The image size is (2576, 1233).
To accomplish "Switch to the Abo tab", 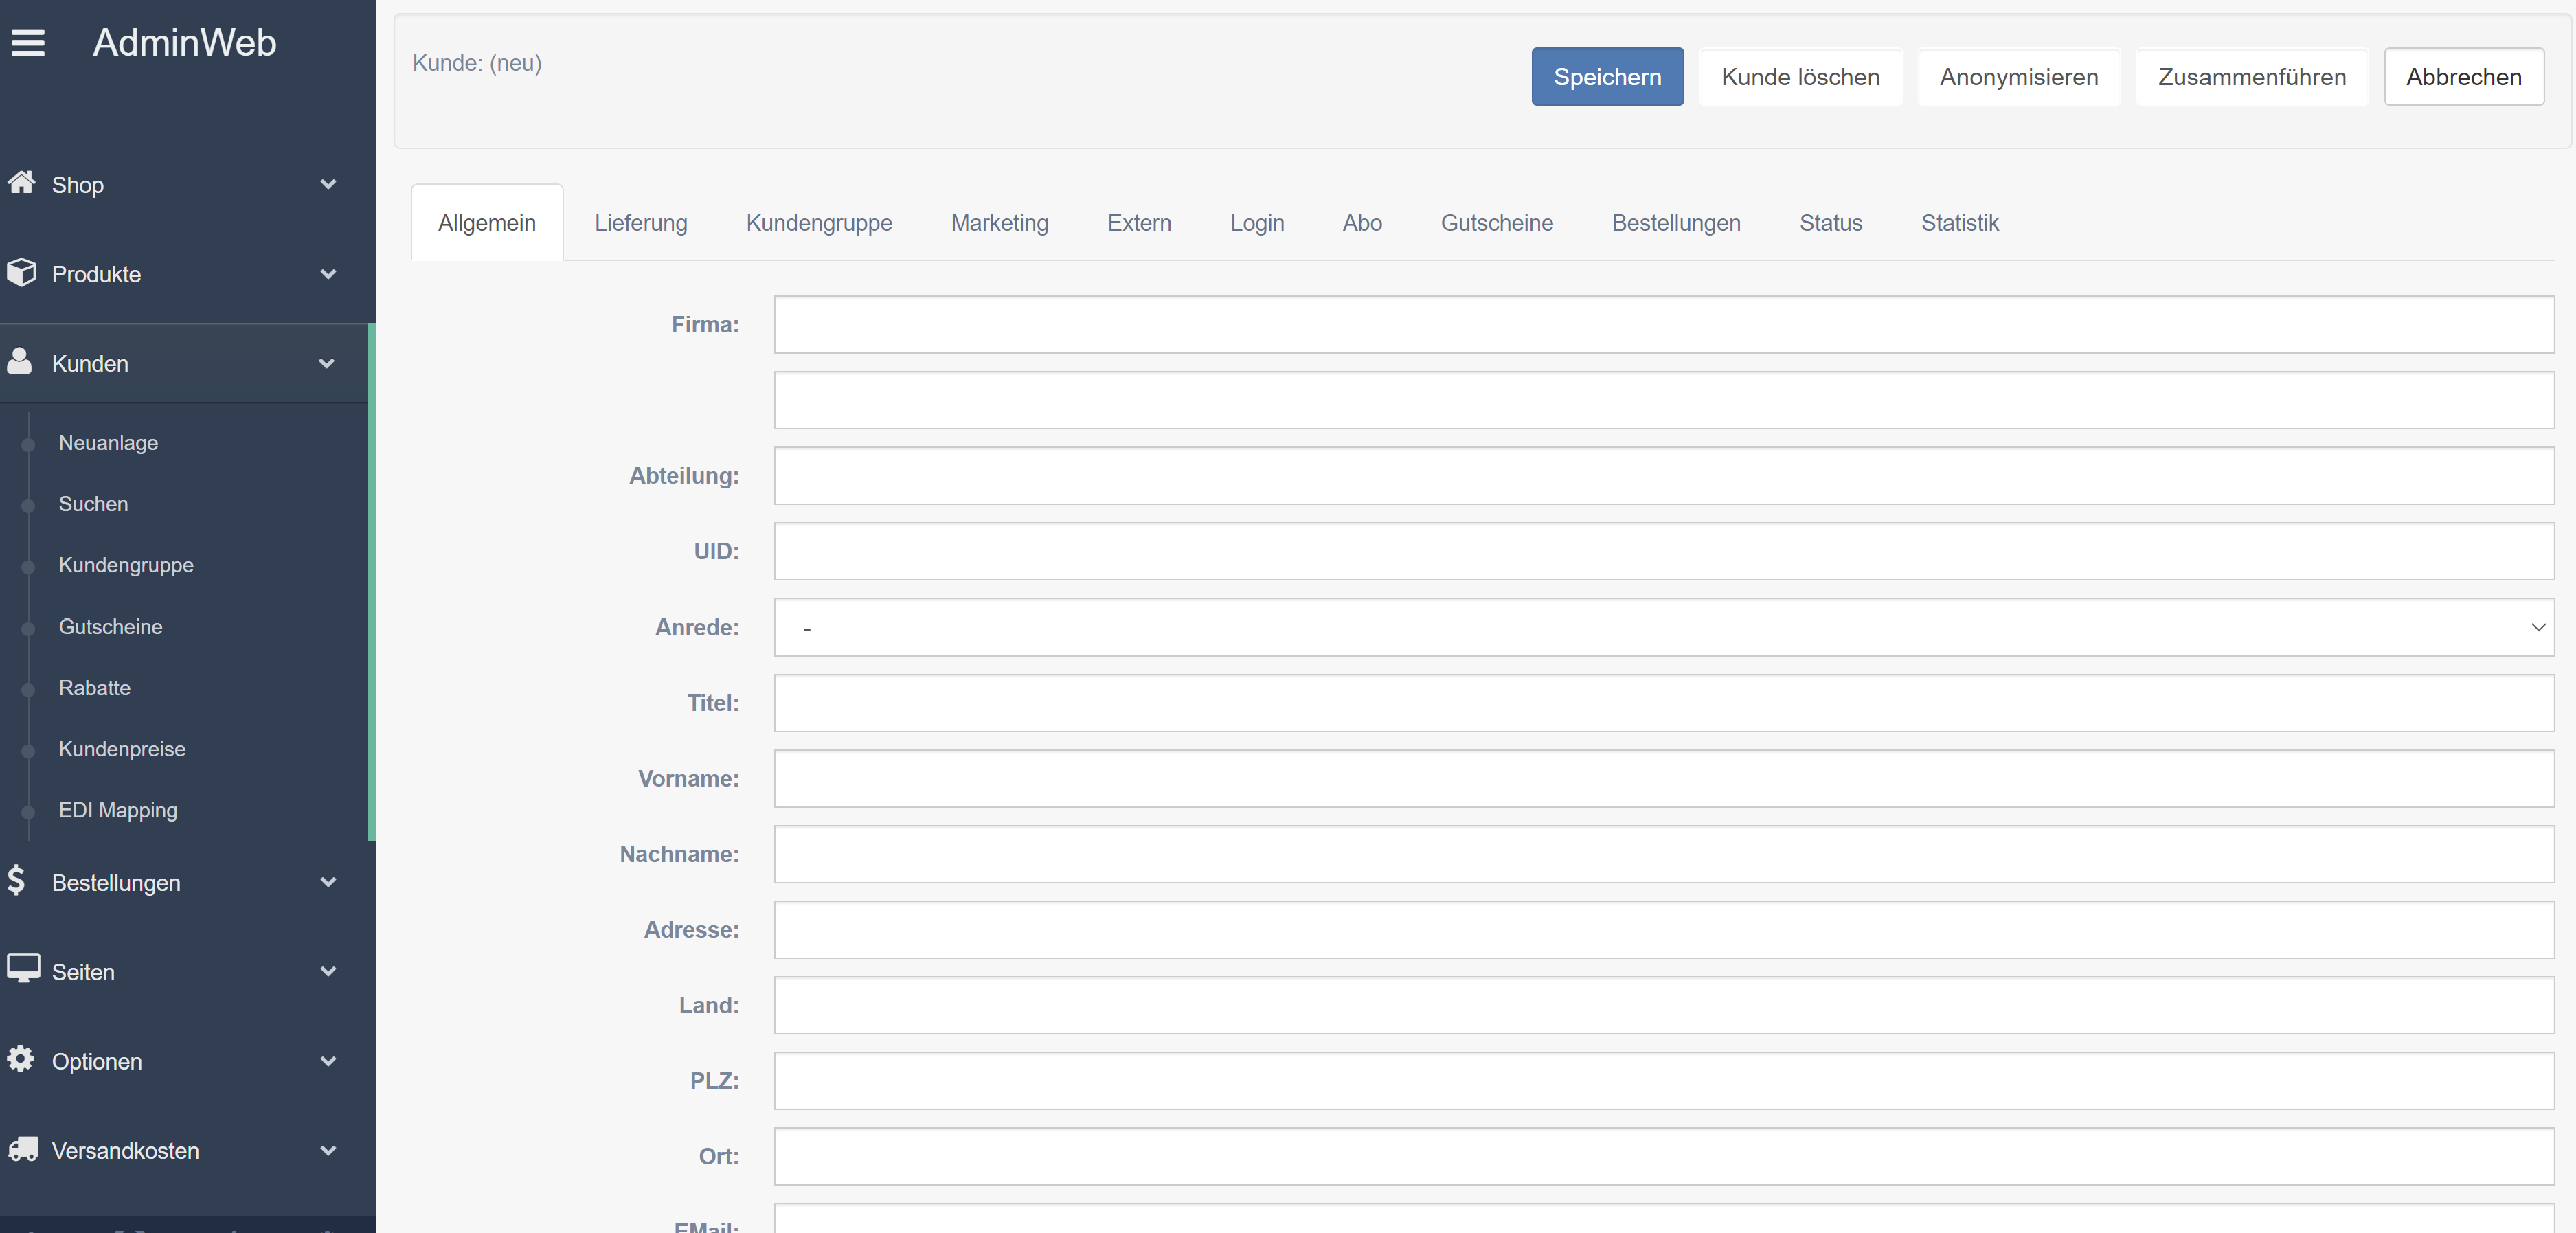I will pyautogui.click(x=1362, y=223).
